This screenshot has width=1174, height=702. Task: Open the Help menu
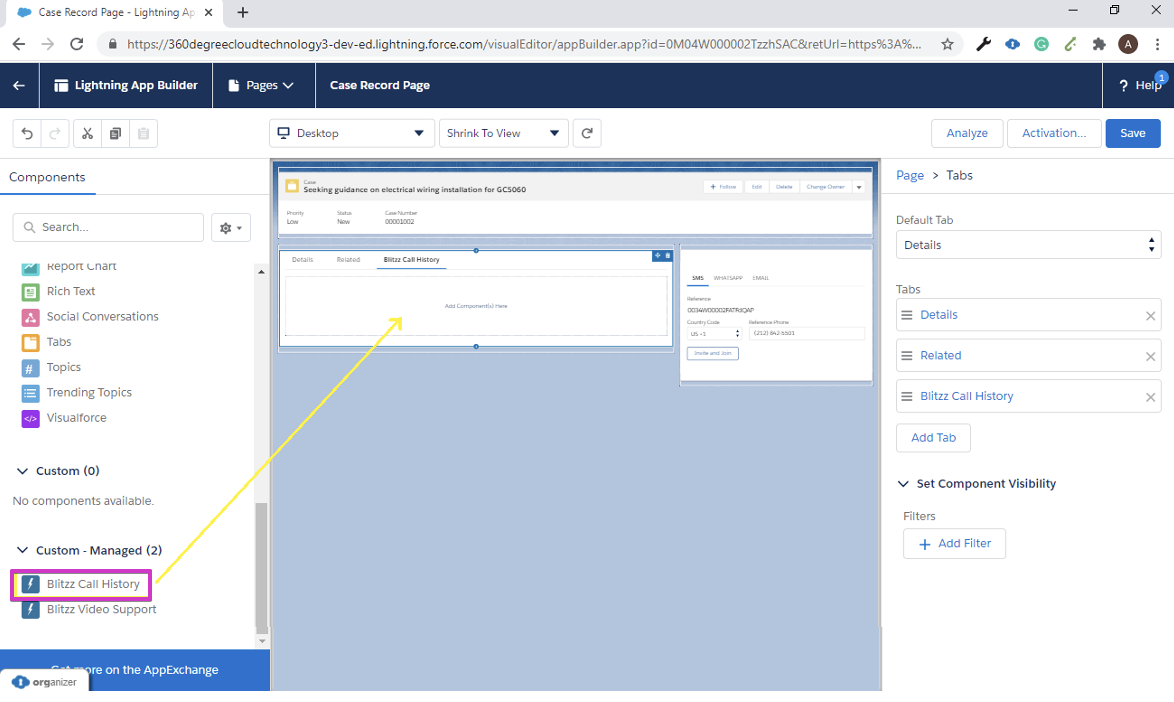(1140, 85)
